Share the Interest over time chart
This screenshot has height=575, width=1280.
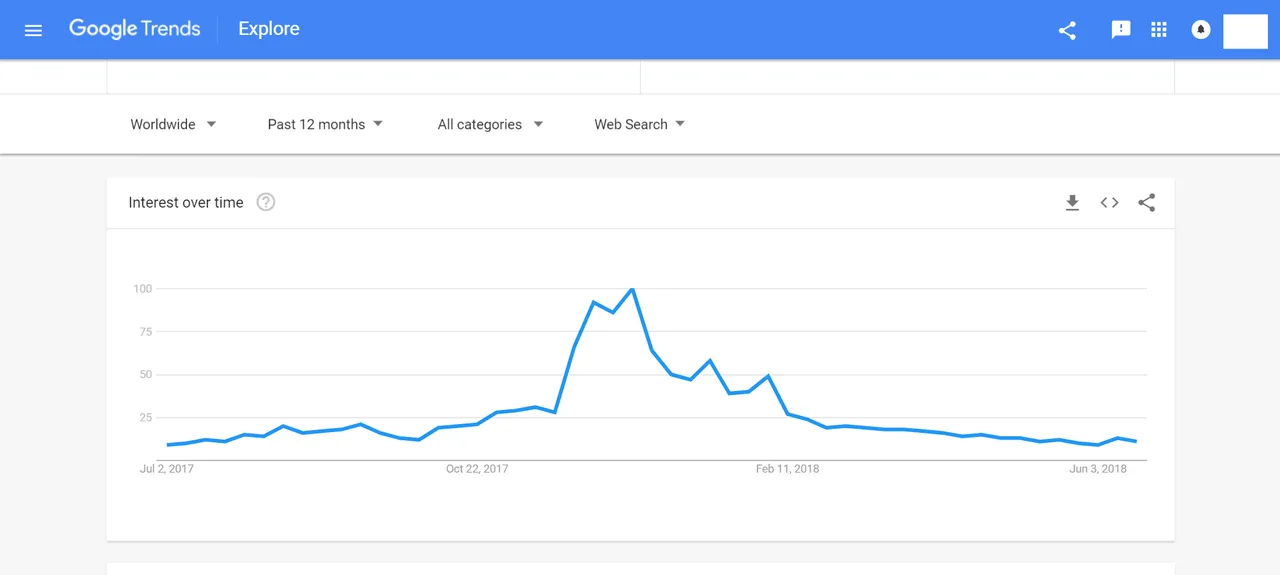coord(1147,203)
